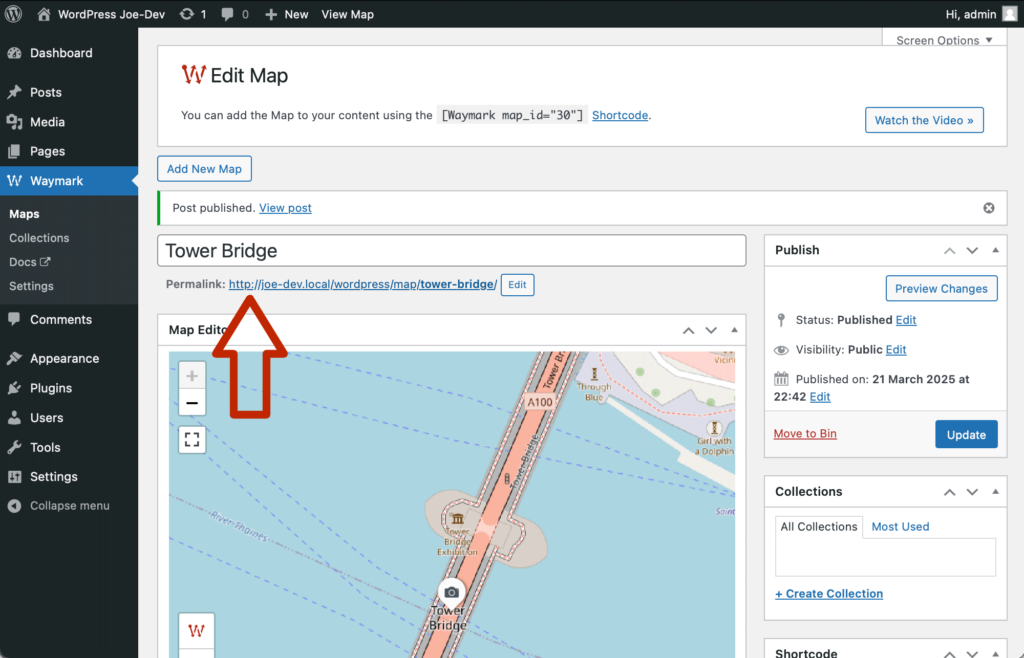
Task: Open Plugins in the sidebar menu
Action: point(50,388)
